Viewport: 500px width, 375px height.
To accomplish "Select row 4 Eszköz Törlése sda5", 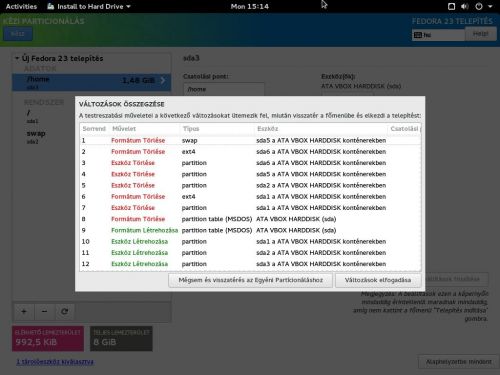I will [250, 174].
